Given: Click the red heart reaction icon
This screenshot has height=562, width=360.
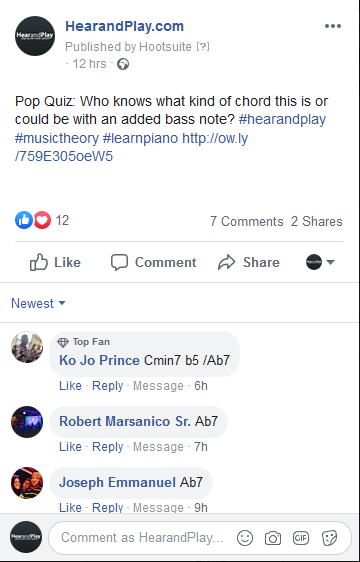Looking at the screenshot, I should point(42,220).
